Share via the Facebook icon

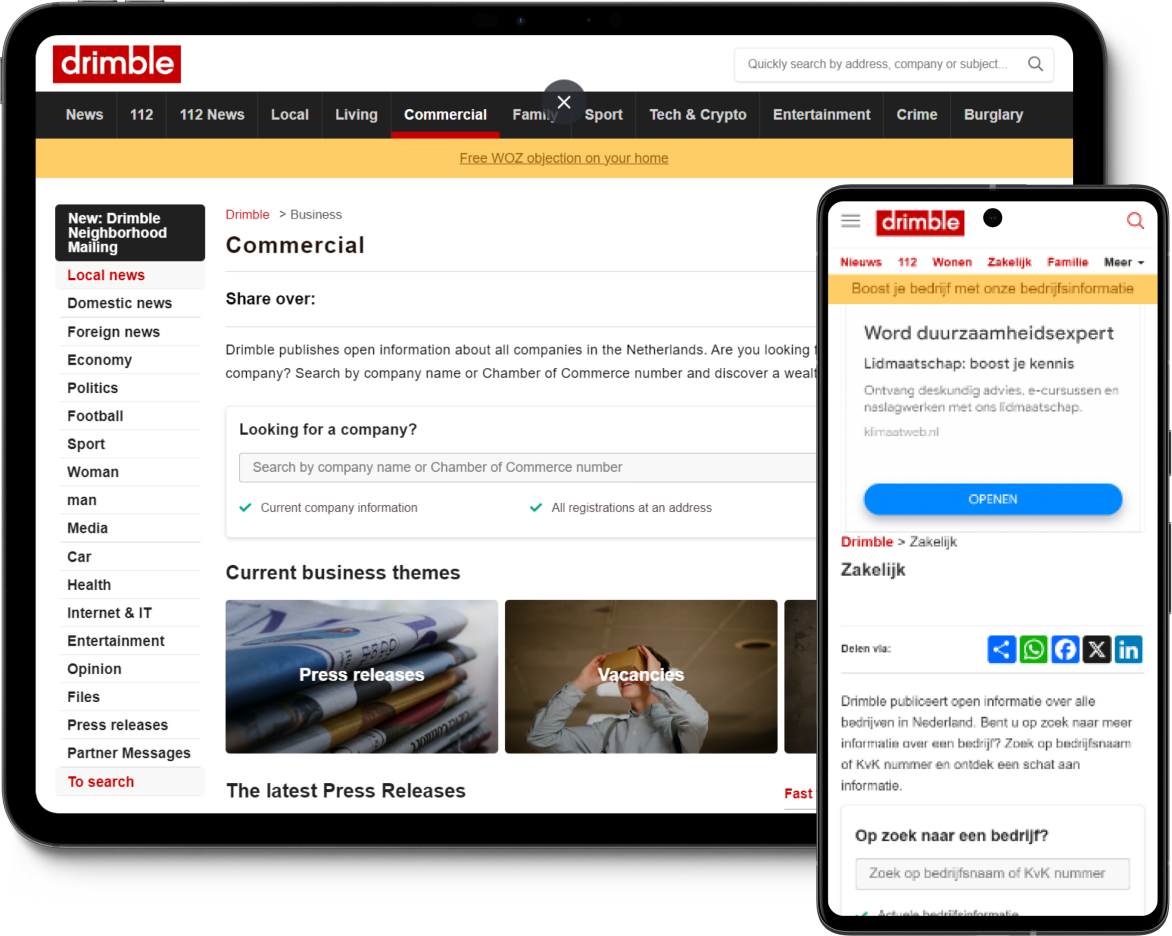pos(1065,649)
